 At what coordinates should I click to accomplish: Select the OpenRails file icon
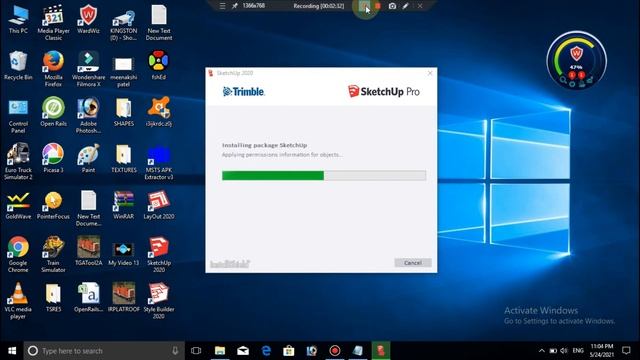tap(89, 298)
